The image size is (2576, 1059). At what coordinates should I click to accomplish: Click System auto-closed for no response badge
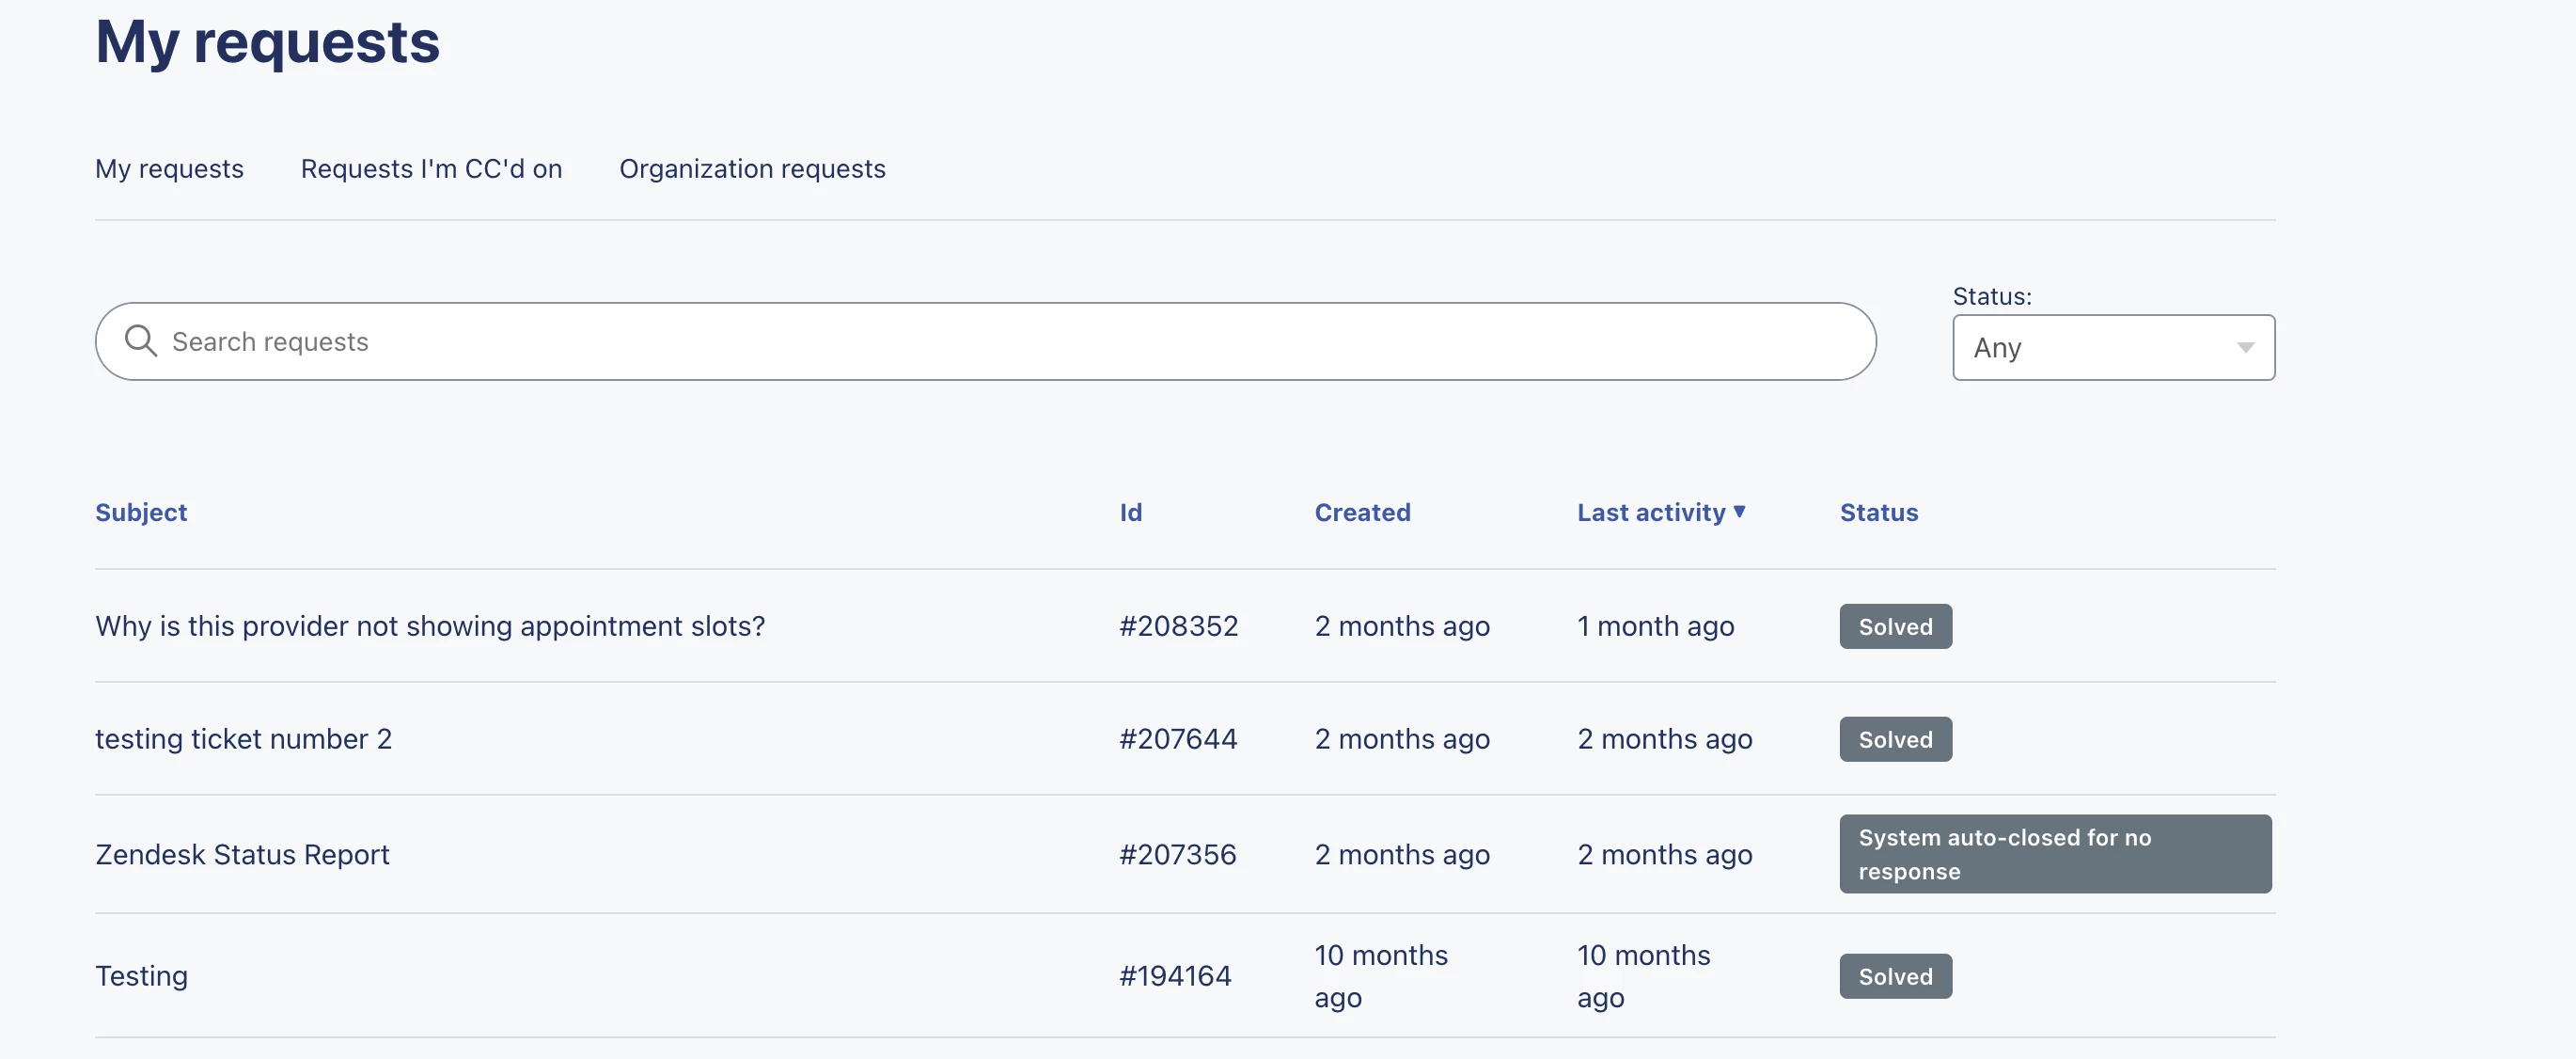click(x=2054, y=854)
